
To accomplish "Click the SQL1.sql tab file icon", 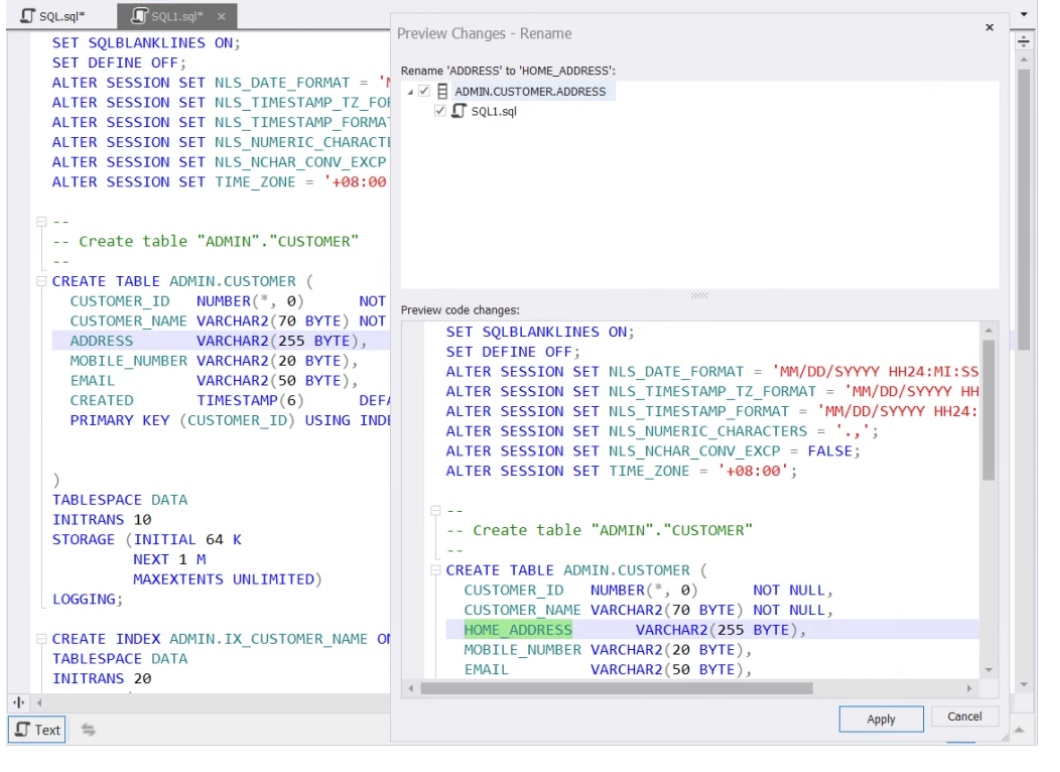I will pos(139,16).
